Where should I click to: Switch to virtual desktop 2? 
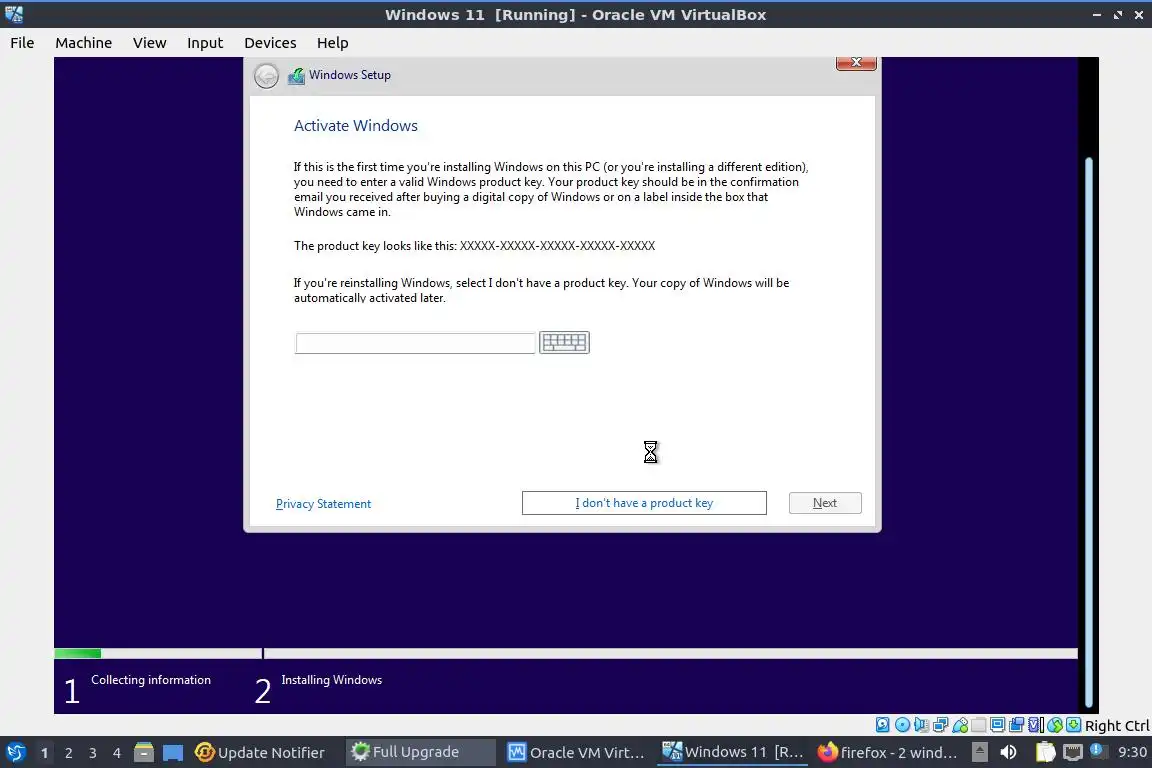68,753
